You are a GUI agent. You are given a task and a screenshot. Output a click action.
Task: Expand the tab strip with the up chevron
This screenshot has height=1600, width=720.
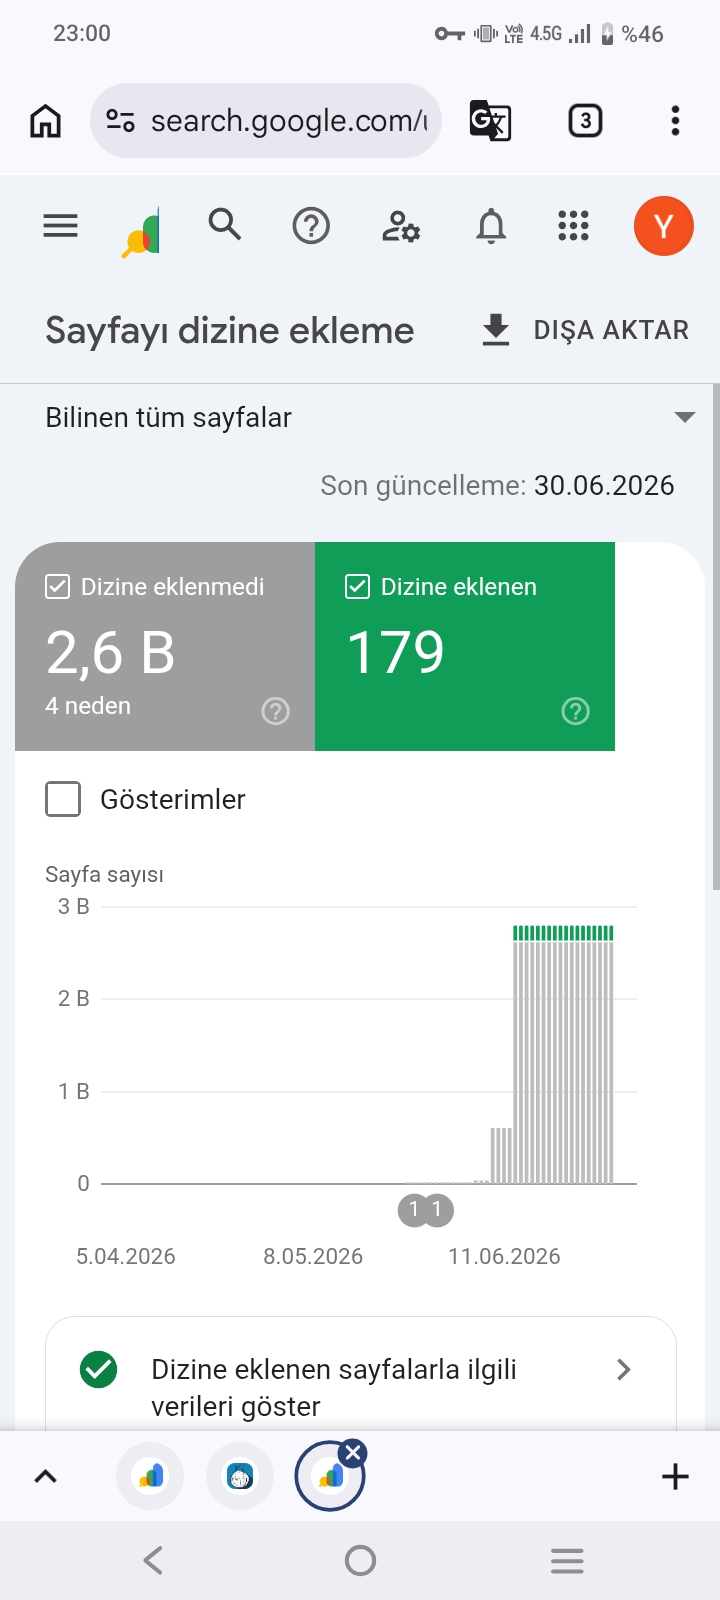point(46,1477)
